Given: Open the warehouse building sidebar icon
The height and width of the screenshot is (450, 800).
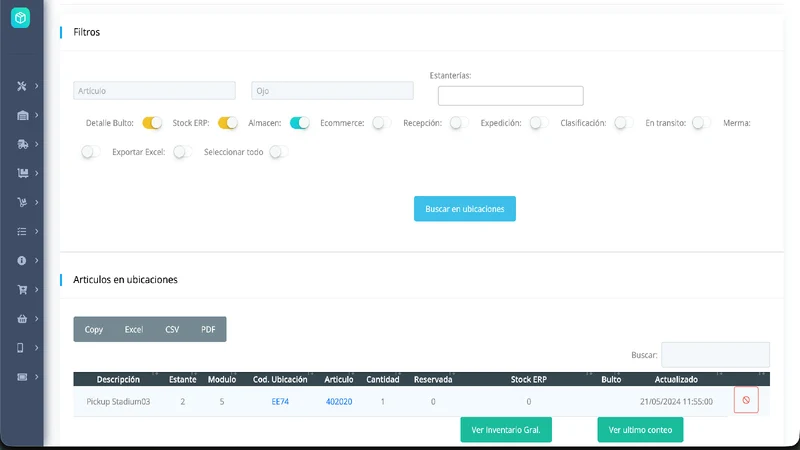Looking at the screenshot, I should [22, 115].
